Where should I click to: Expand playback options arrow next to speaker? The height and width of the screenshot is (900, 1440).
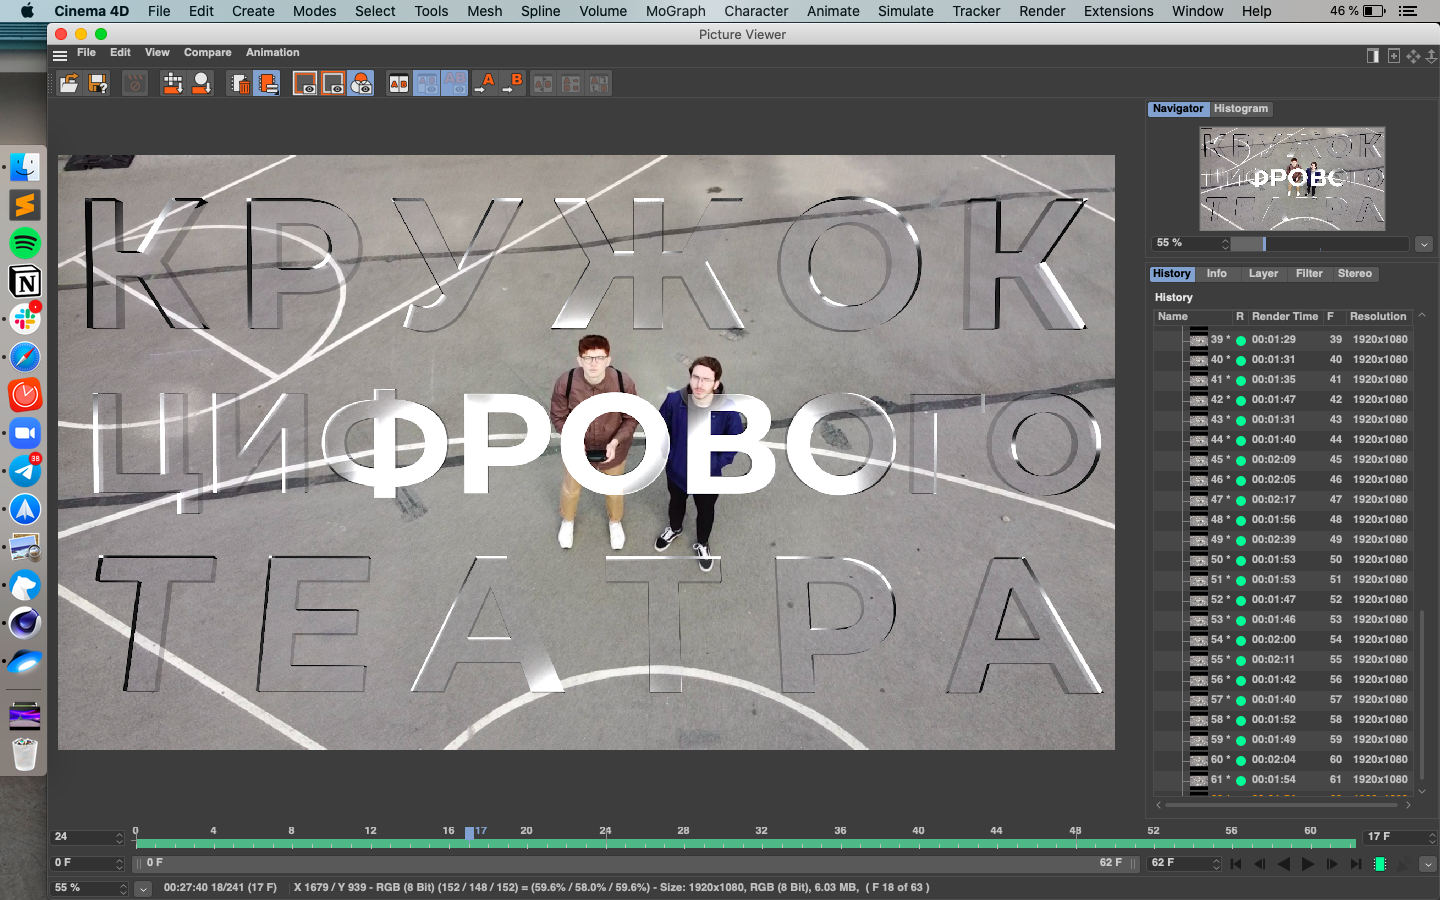[x=1428, y=864]
